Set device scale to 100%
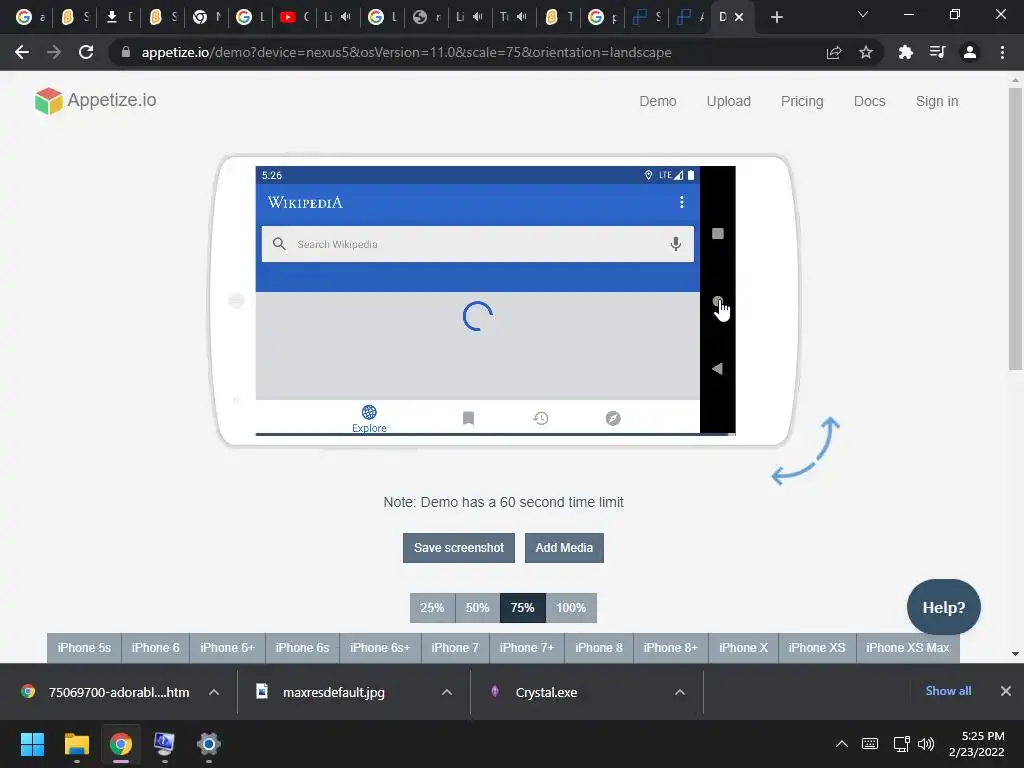1024x768 pixels. coord(571,608)
